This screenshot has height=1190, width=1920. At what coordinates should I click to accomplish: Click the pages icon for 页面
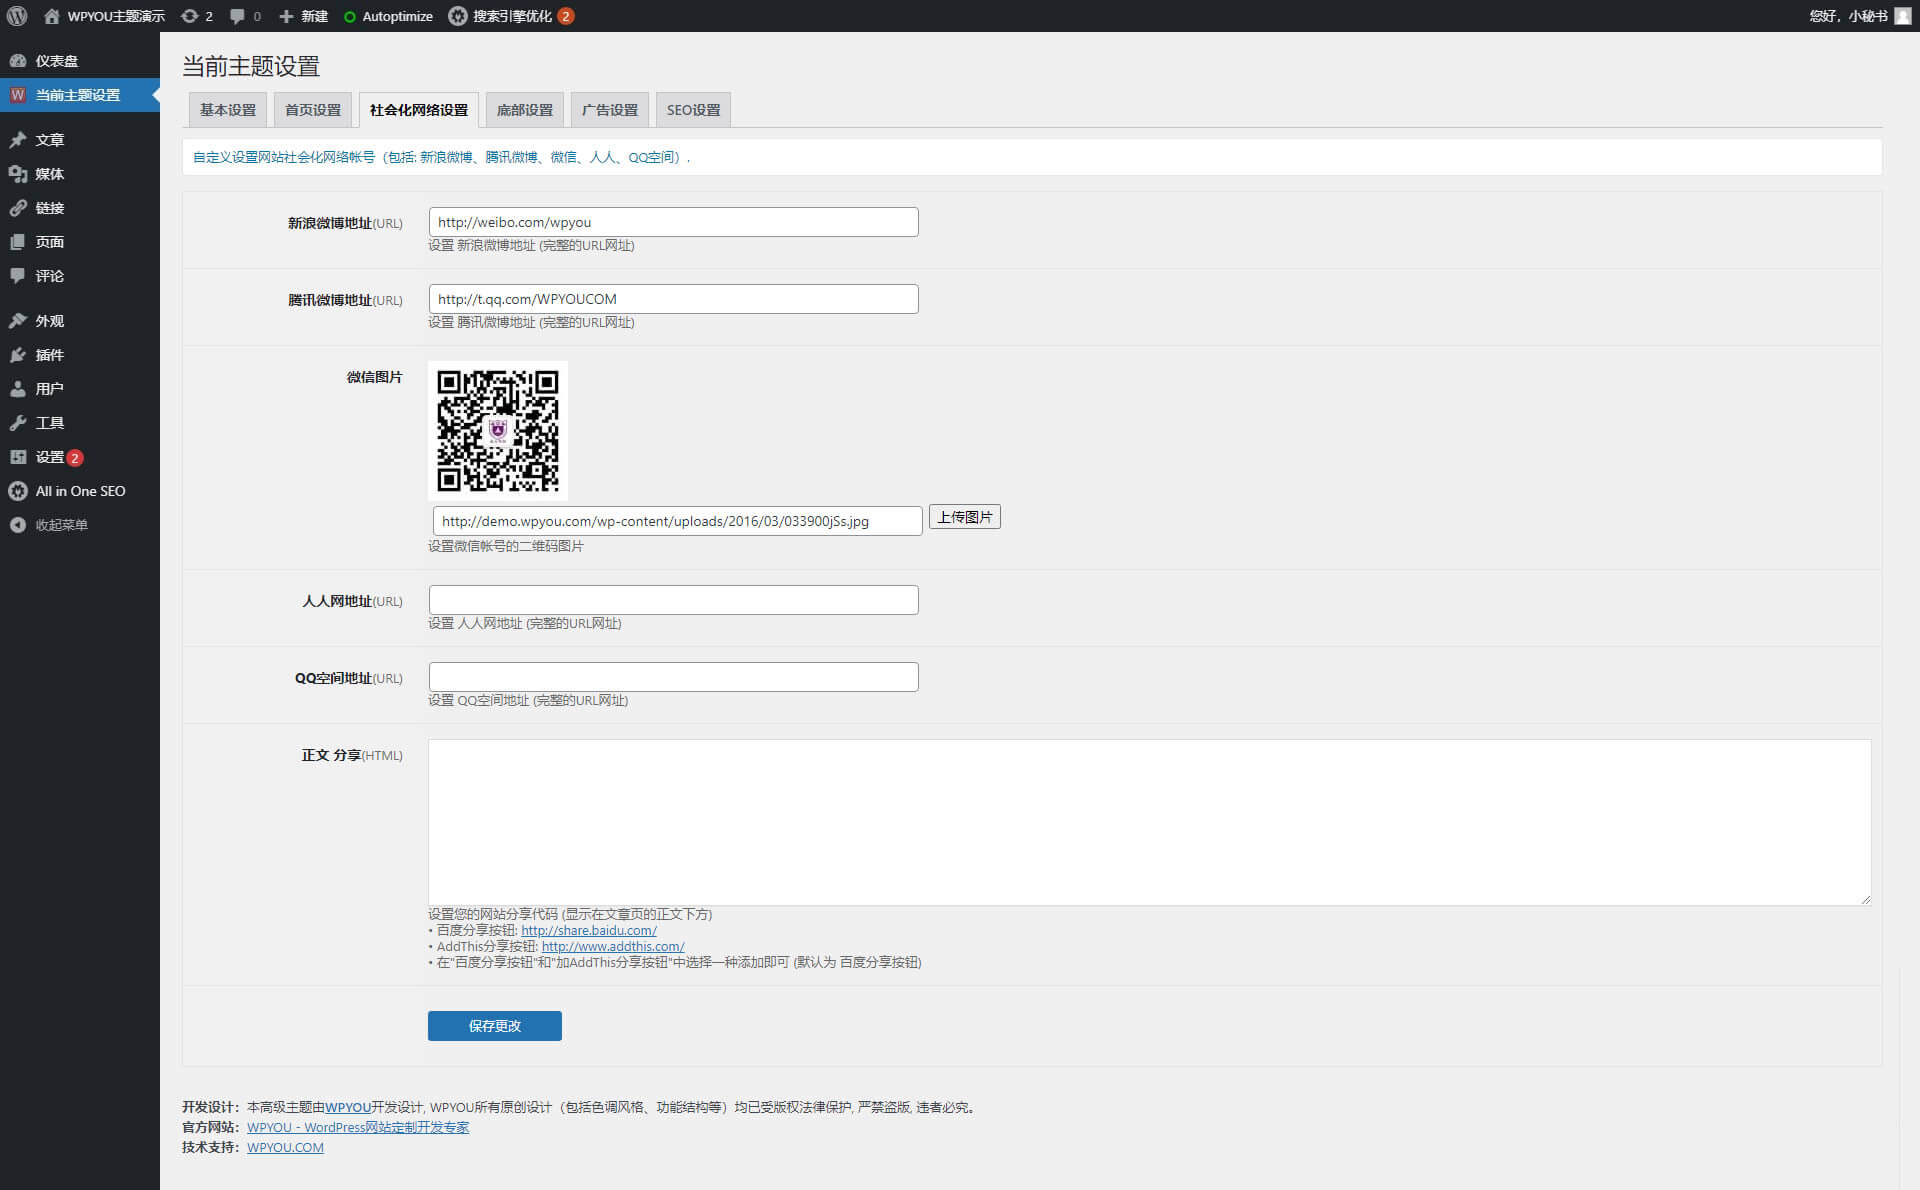point(18,242)
